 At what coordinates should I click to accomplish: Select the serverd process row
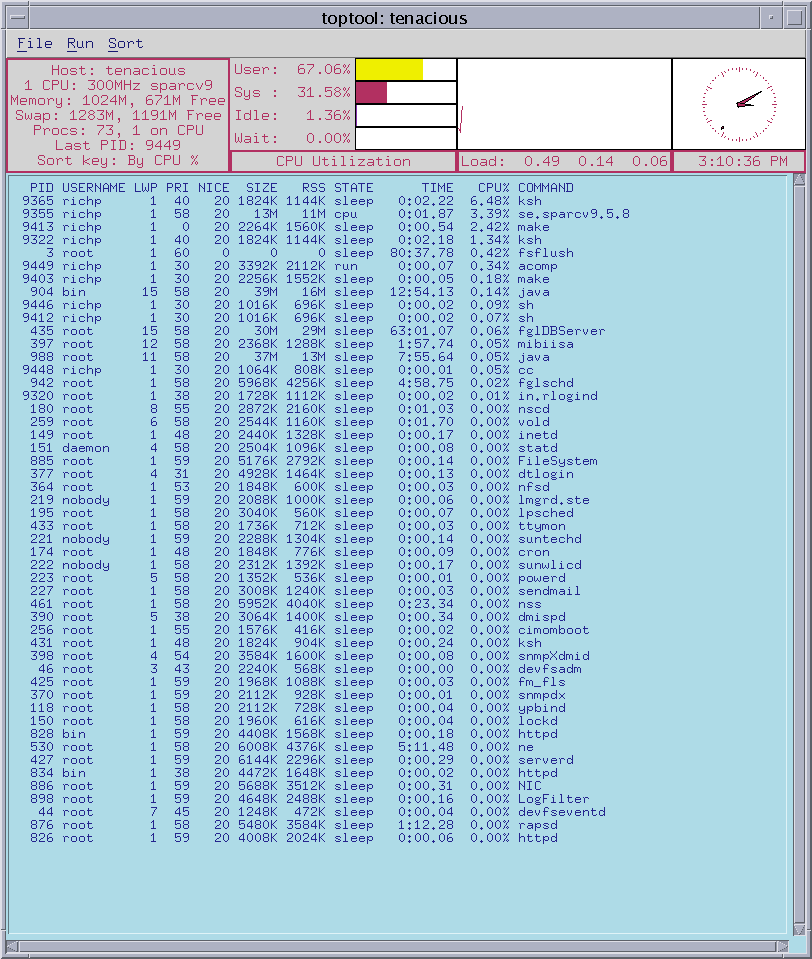pos(302,760)
